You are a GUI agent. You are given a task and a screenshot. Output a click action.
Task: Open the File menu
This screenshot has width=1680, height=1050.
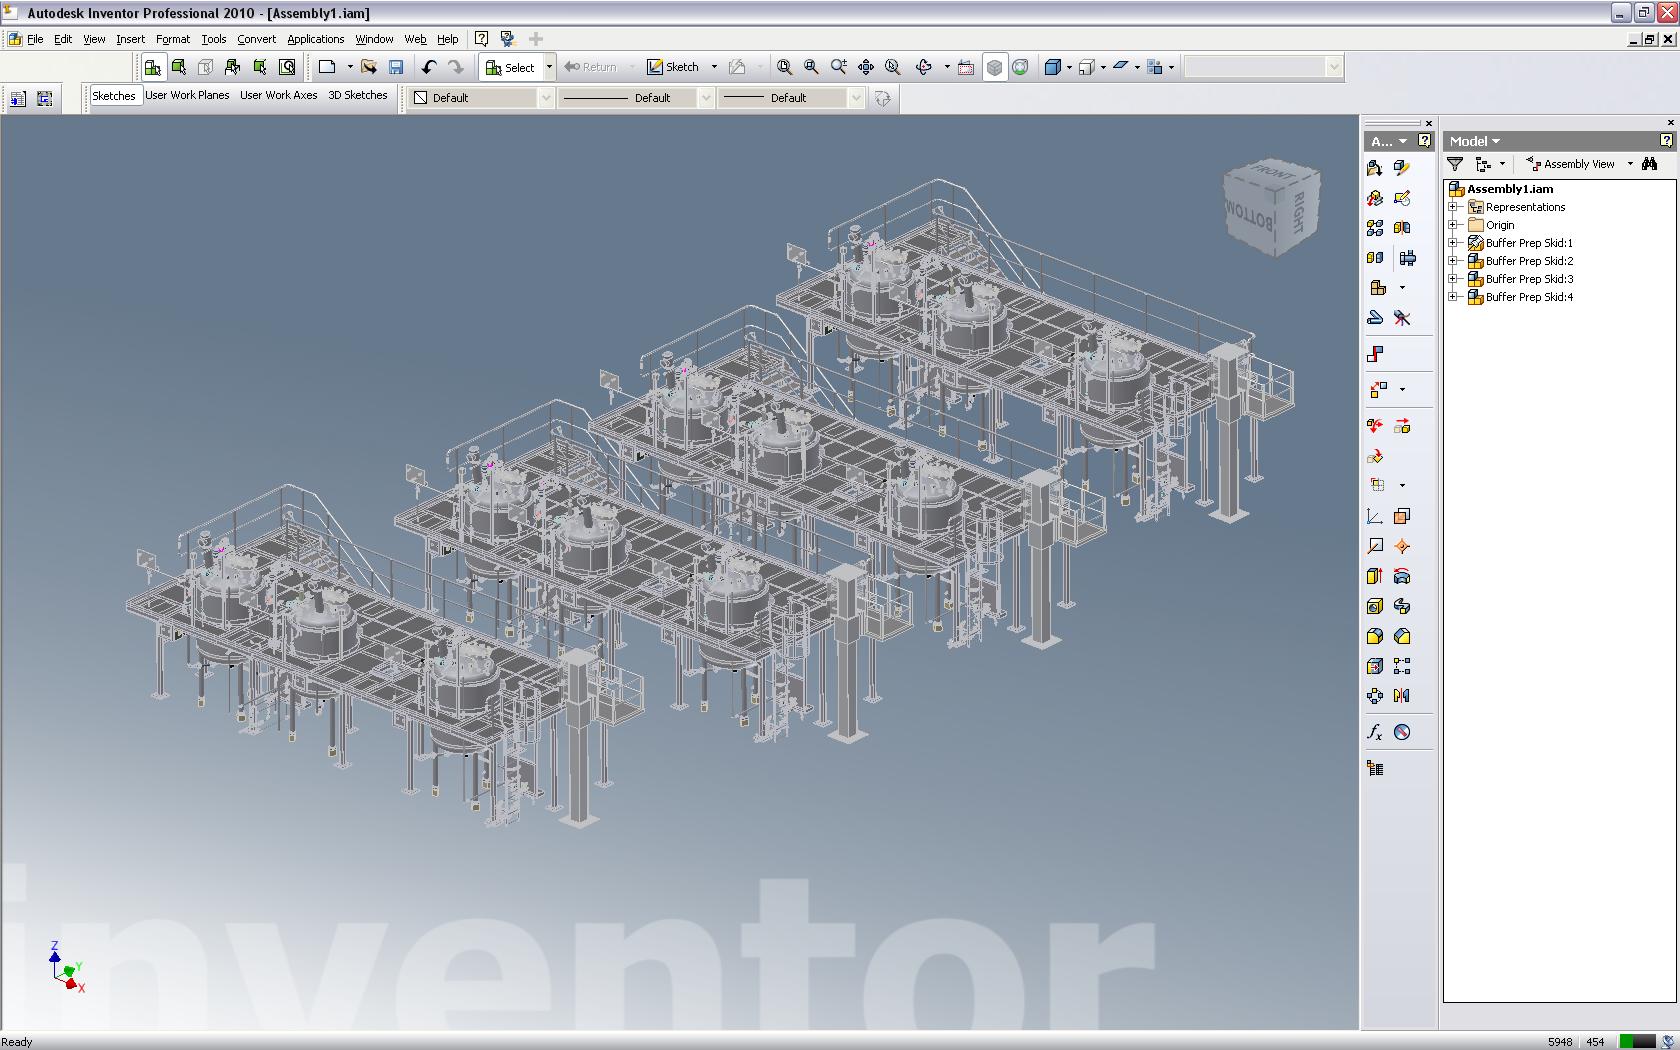coord(35,39)
